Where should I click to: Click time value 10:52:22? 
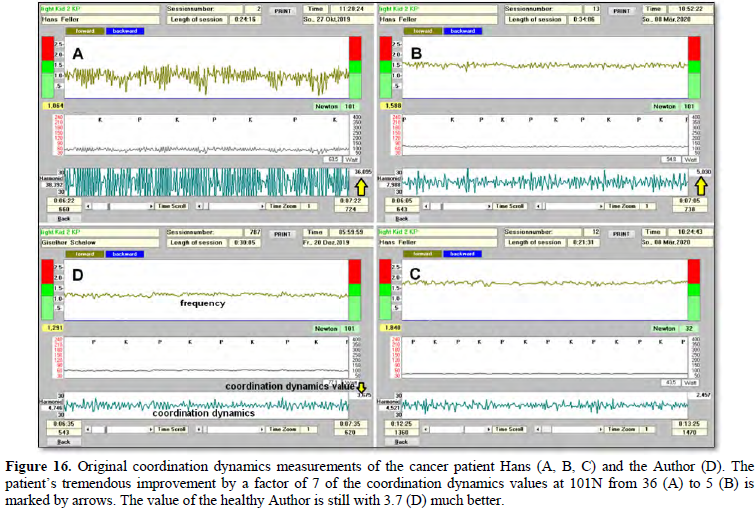click(690, 9)
